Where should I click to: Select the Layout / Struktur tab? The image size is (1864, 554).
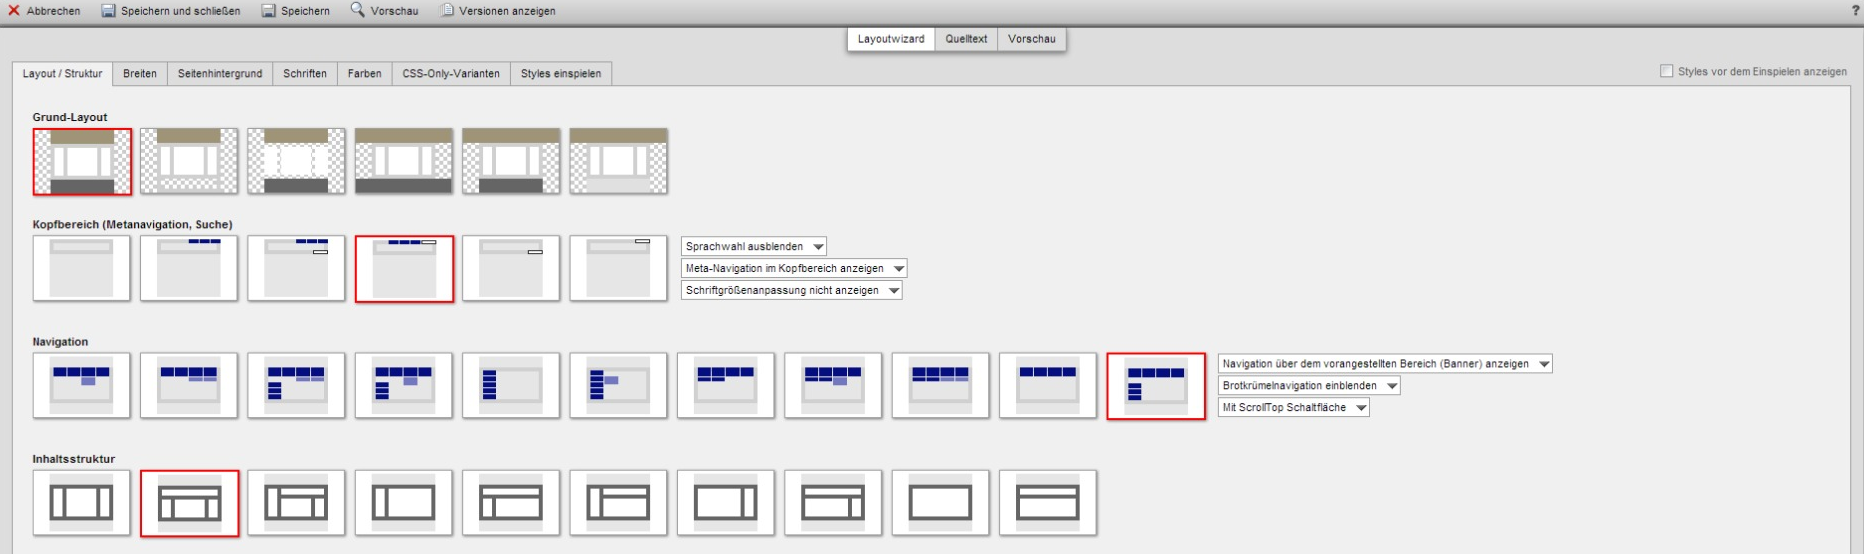tap(62, 74)
